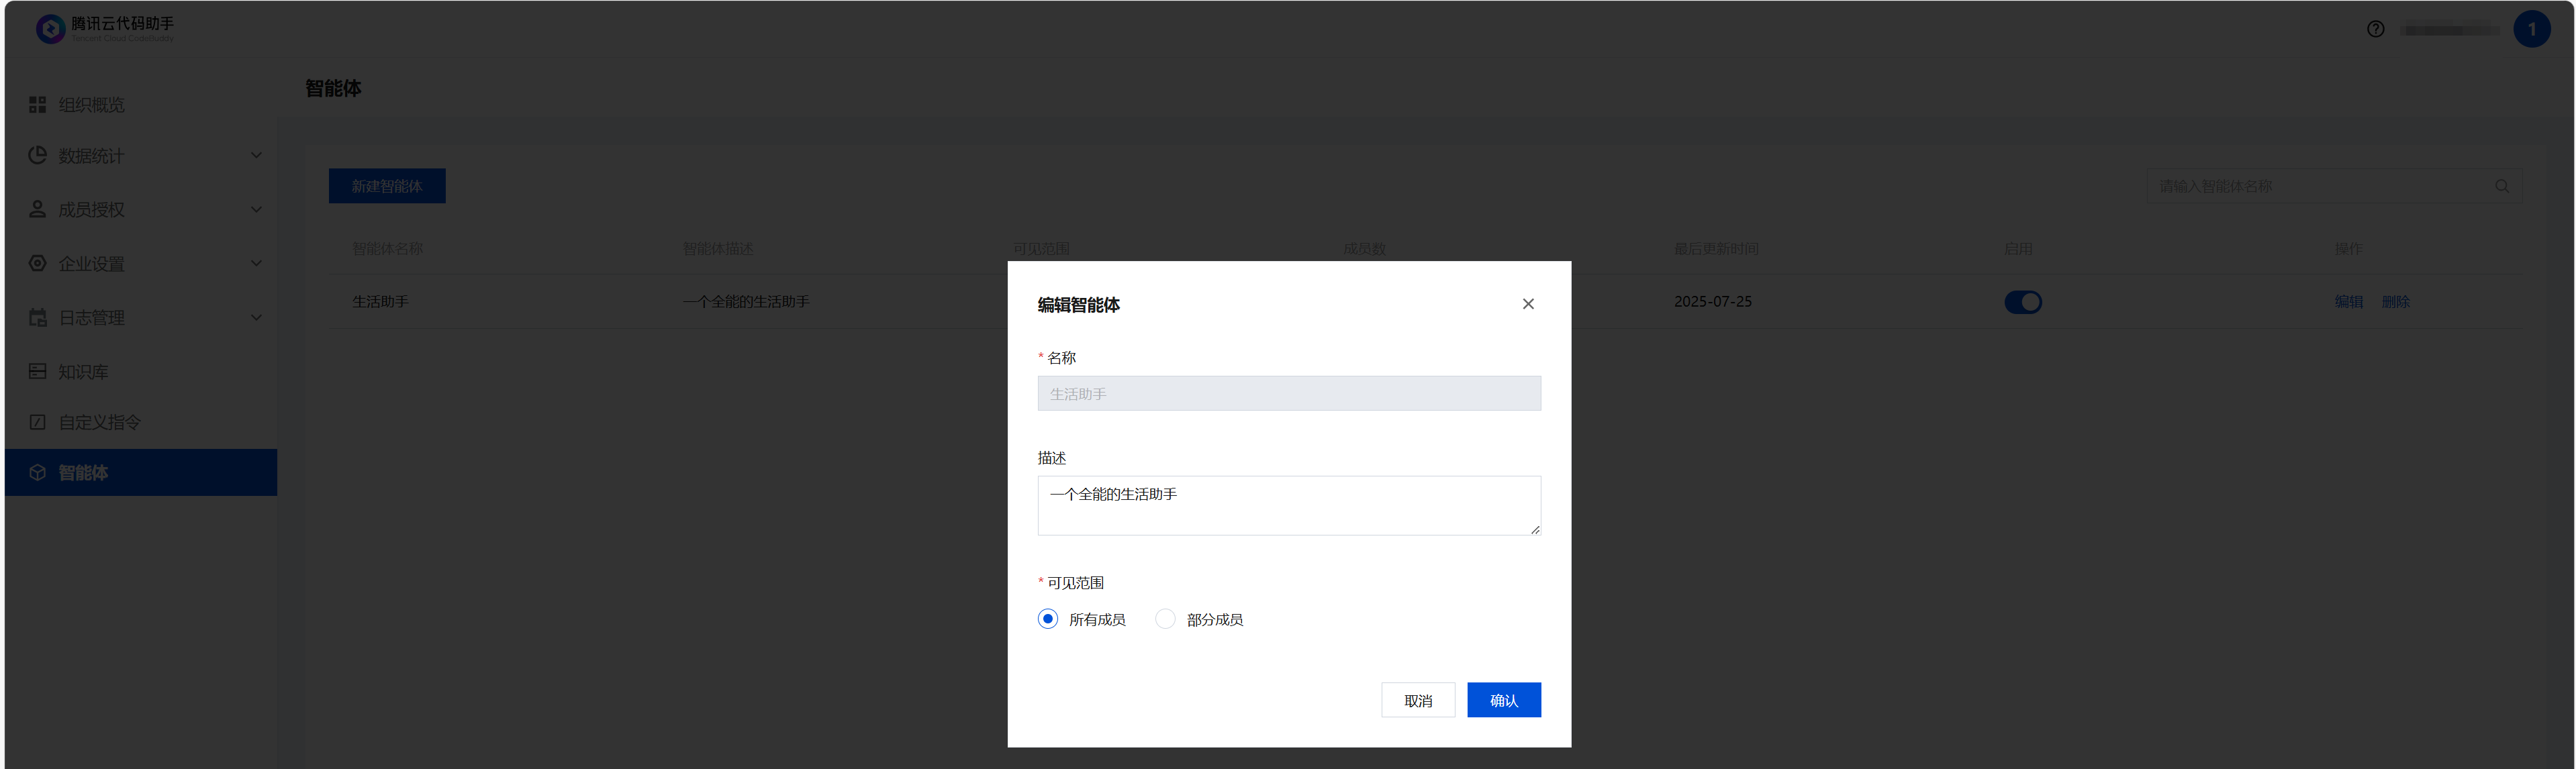This screenshot has width=2576, height=769.
Task: Click the 组织概览 grid icon
Action: click(37, 105)
